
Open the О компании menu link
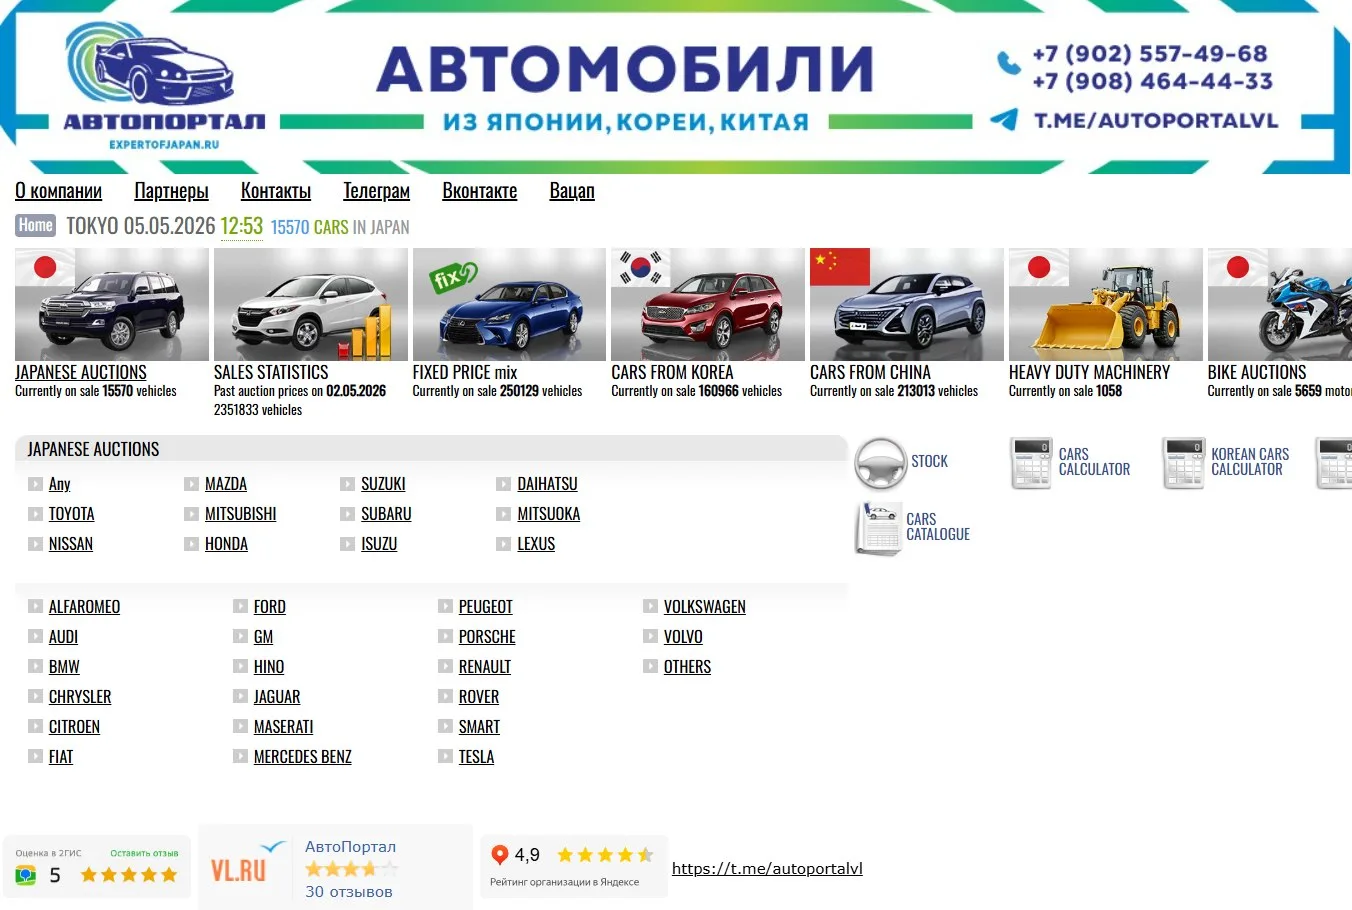tap(58, 191)
